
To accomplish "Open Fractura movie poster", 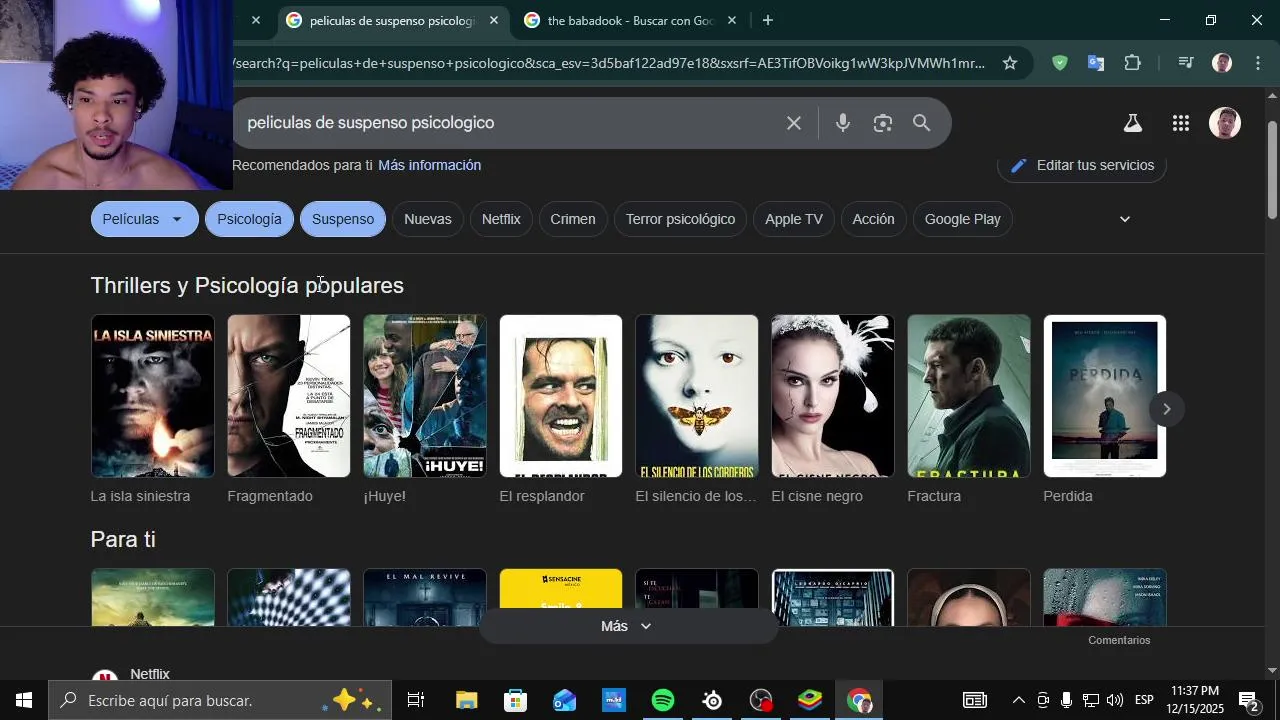I will click(x=969, y=396).
